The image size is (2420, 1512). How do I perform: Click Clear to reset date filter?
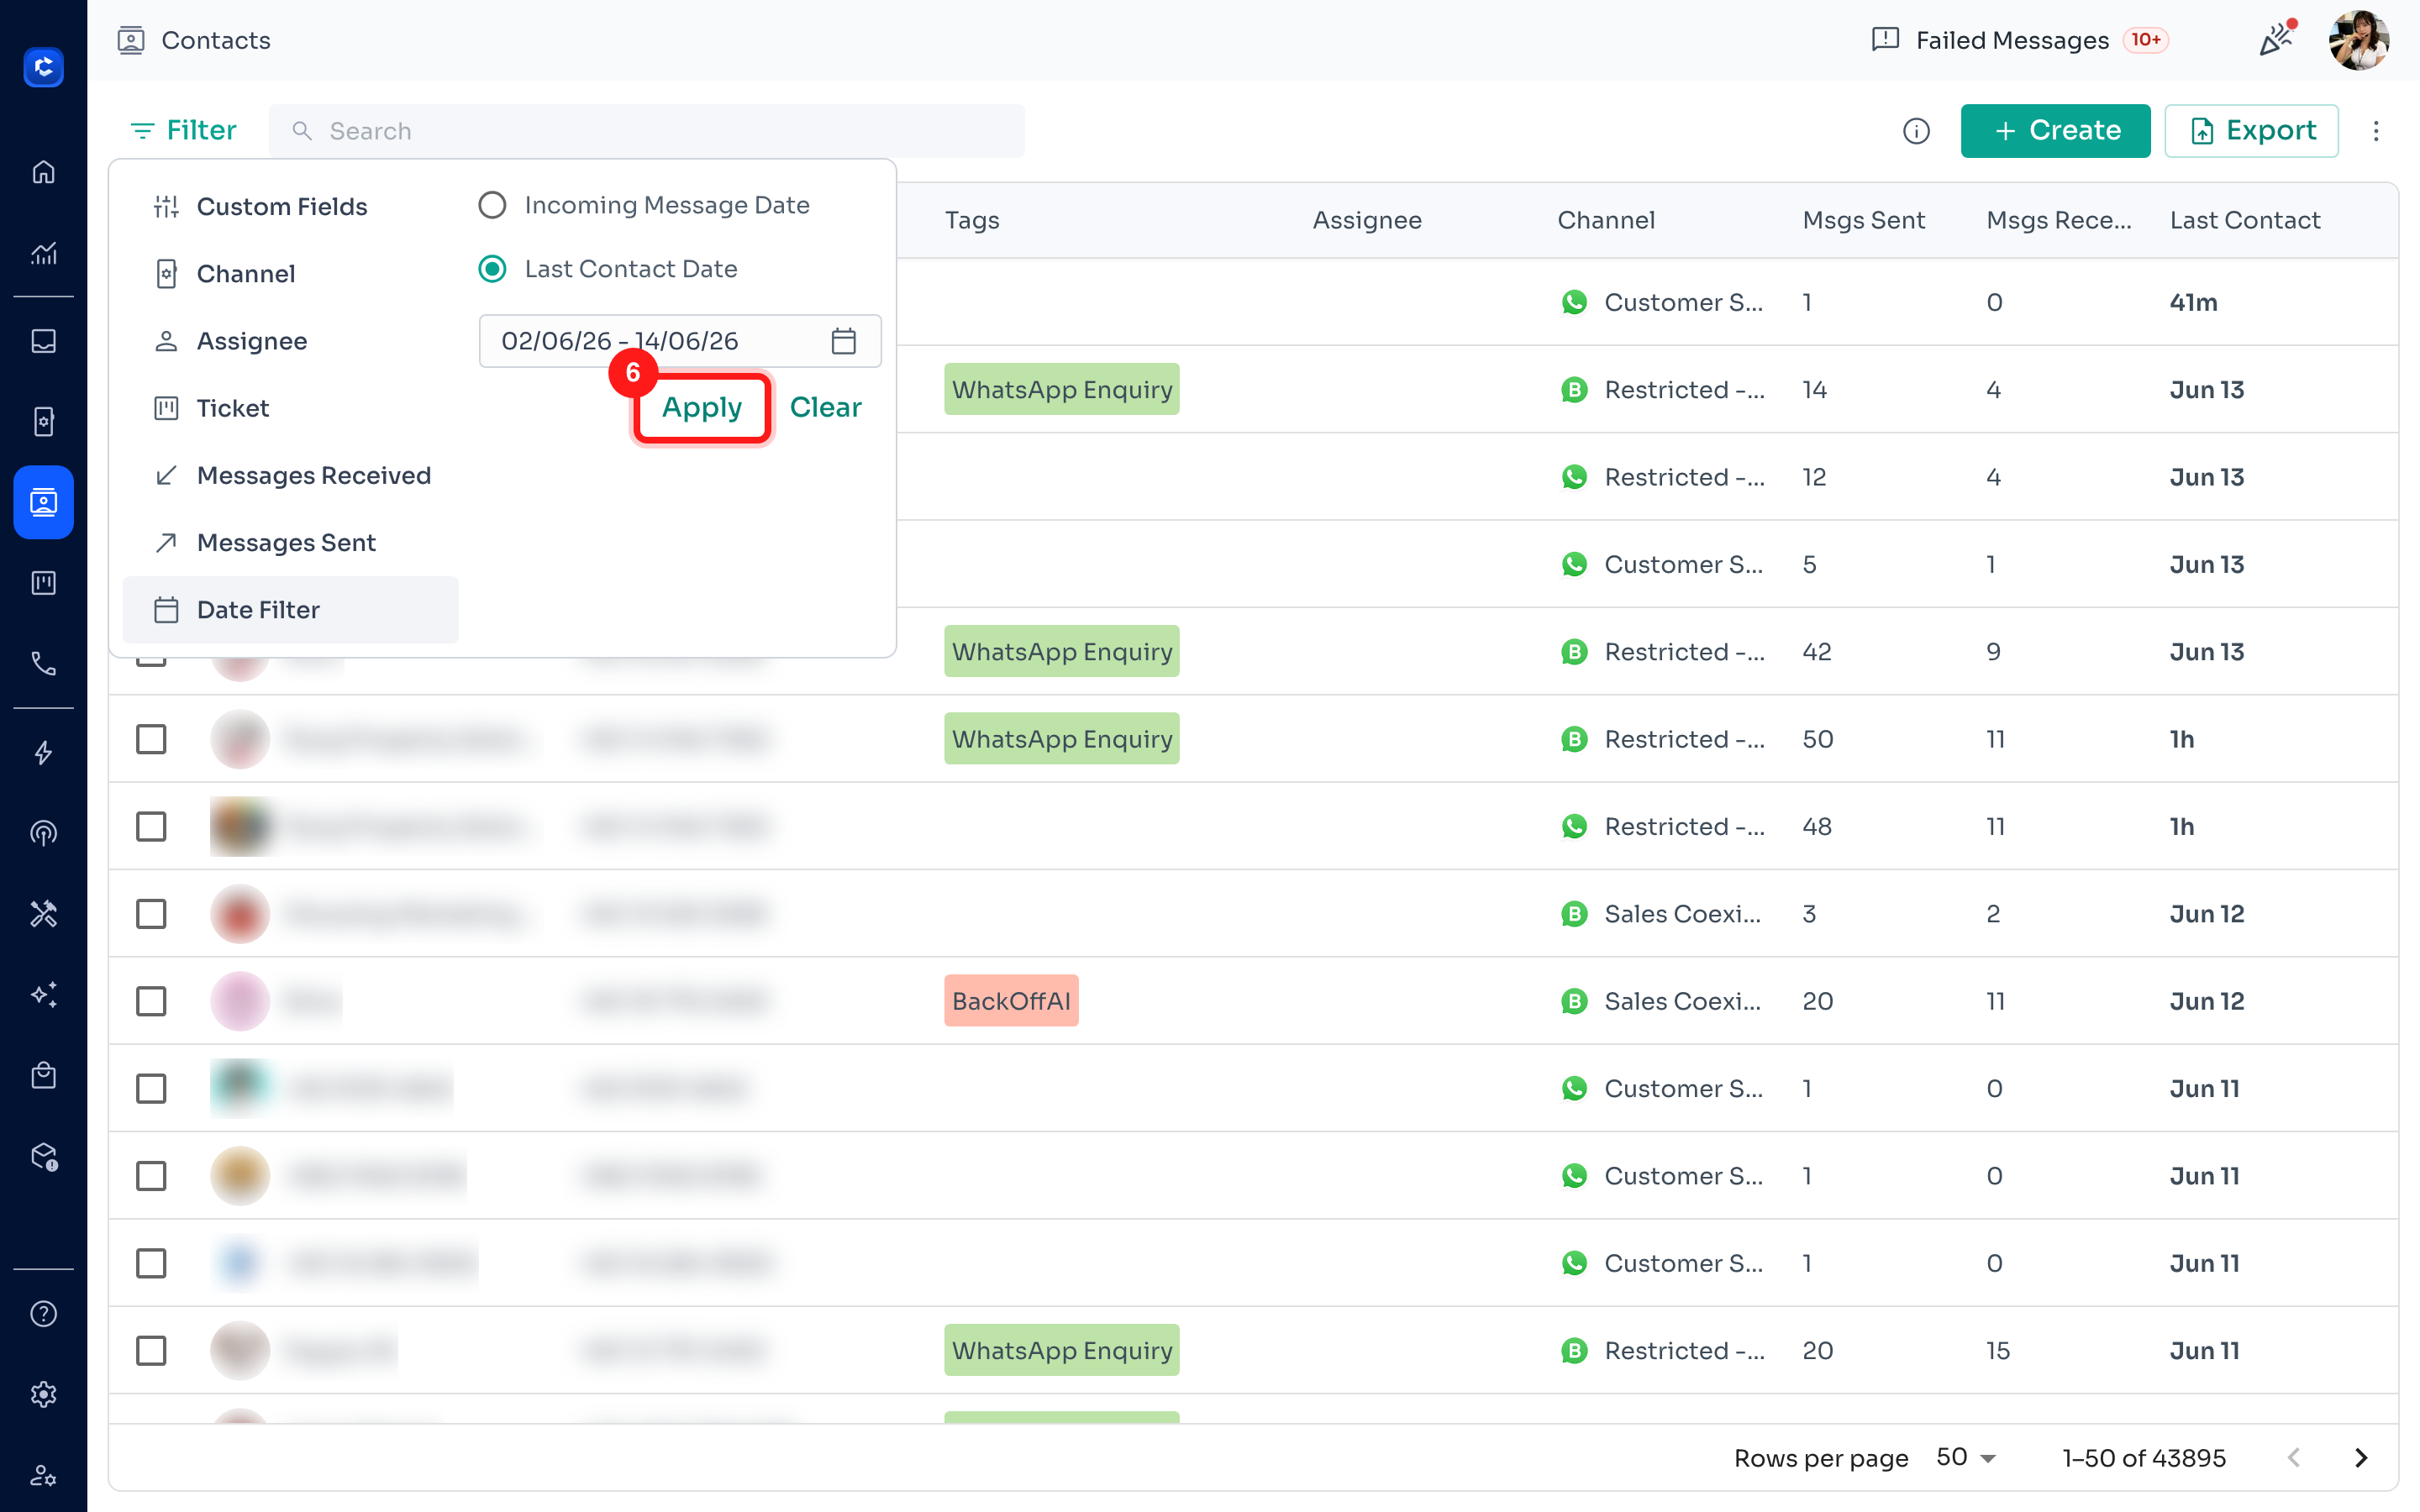[825, 407]
